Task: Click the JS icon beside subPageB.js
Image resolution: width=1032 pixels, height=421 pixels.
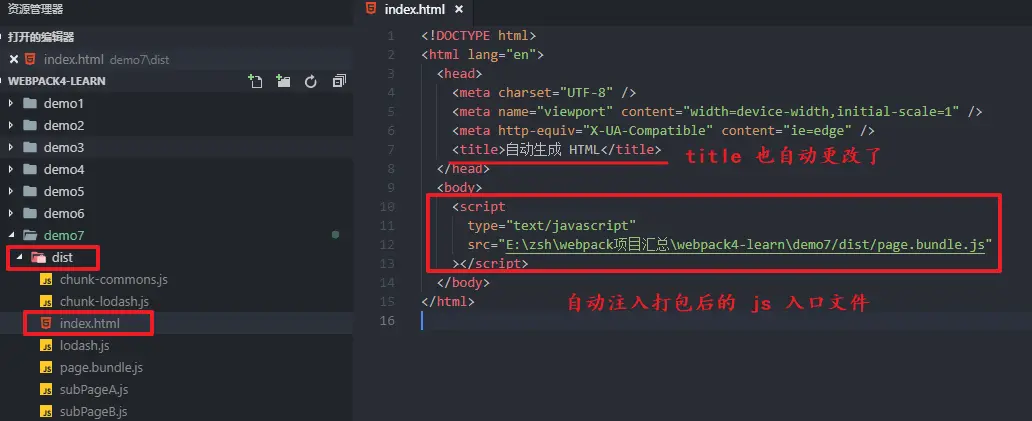Action: [46, 411]
